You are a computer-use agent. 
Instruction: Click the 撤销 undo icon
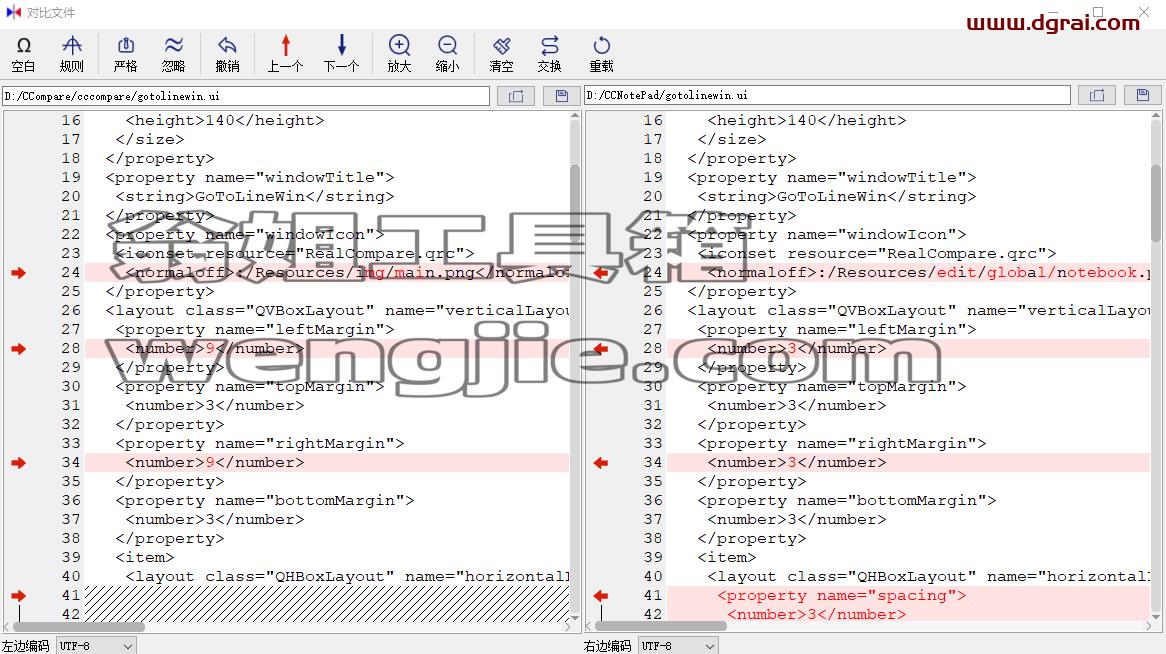(x=227, y=54)
